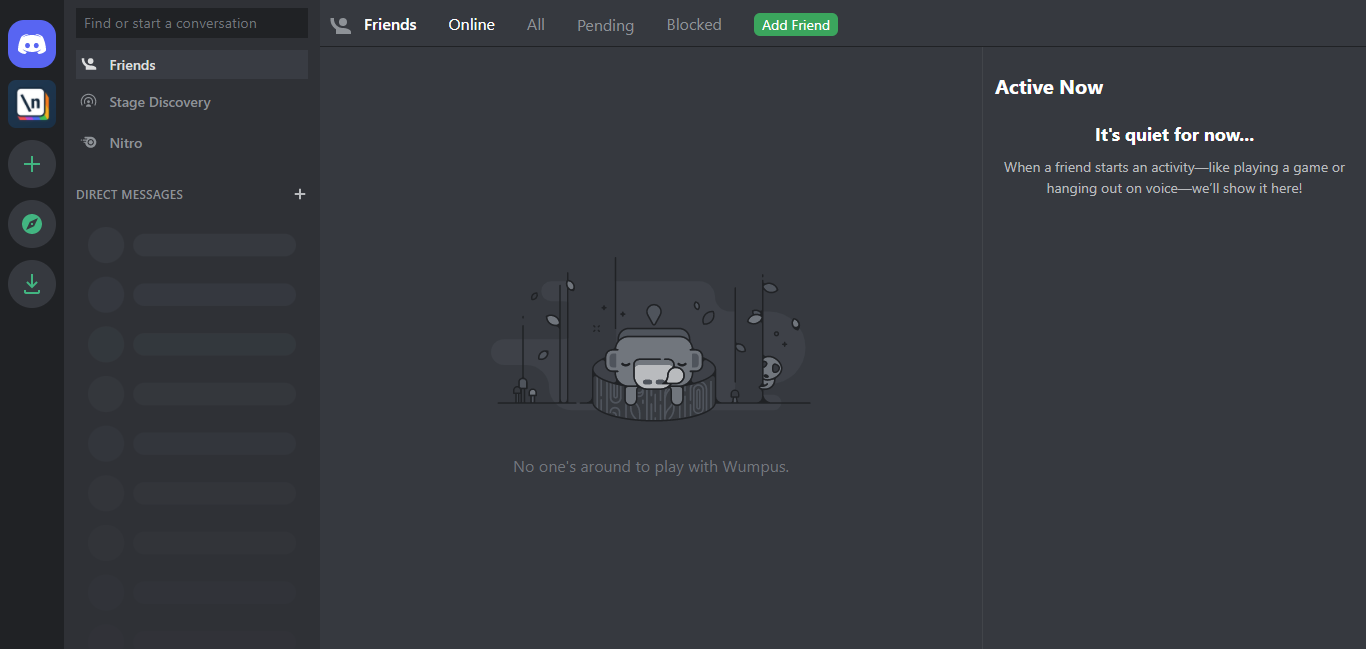Viewport: 1366px width, 649px height.
Task: Click the Friends waving icon in header
Action: coord(341,25)
